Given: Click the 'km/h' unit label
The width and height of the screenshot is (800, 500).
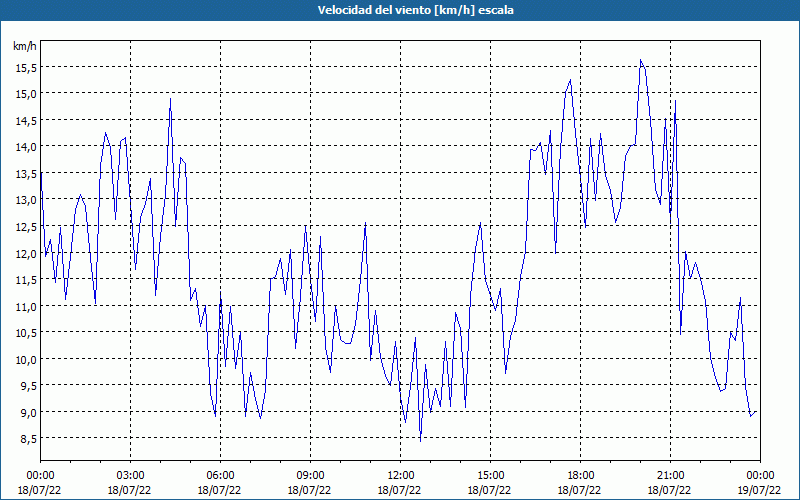Looking at the screenshot, I should tap(25, 46).
